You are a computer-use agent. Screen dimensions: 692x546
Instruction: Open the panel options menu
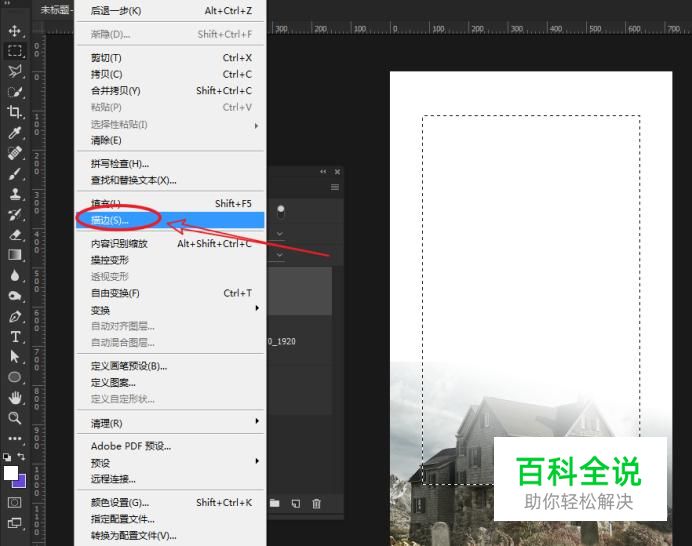pos(335,187)
